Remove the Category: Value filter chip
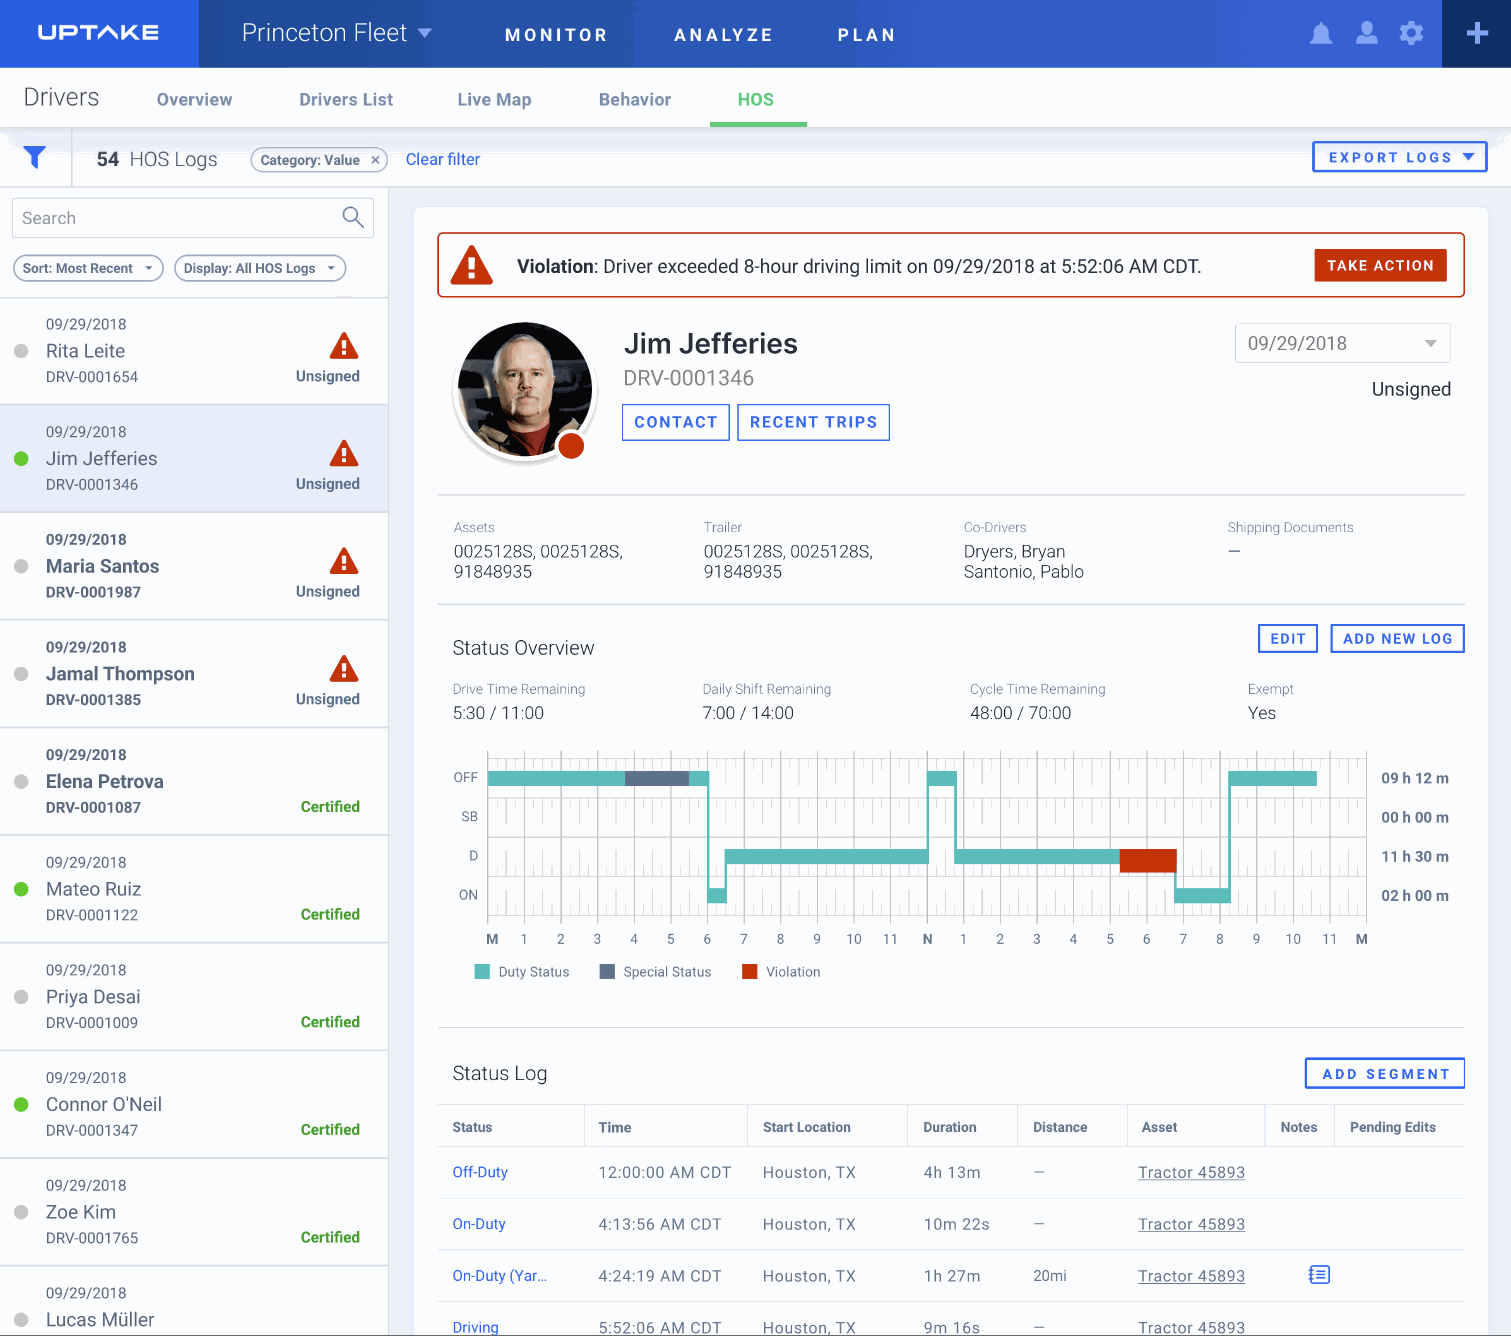Screen dimensions: 1511x1336 [375, 160]
